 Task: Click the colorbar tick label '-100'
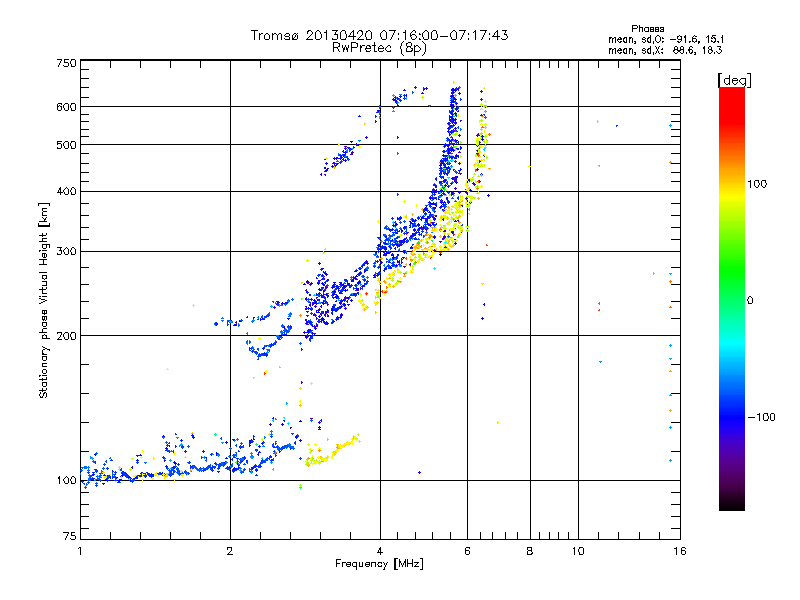[x=761, y=417]
